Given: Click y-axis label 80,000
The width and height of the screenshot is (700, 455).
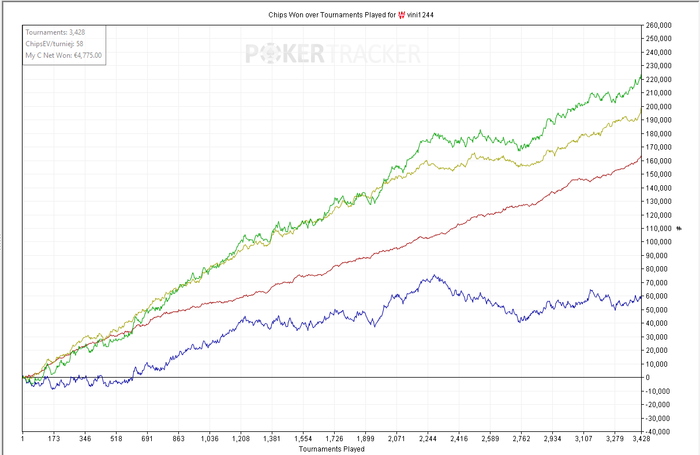Looking at the screenshot, I should coord(657,269).
